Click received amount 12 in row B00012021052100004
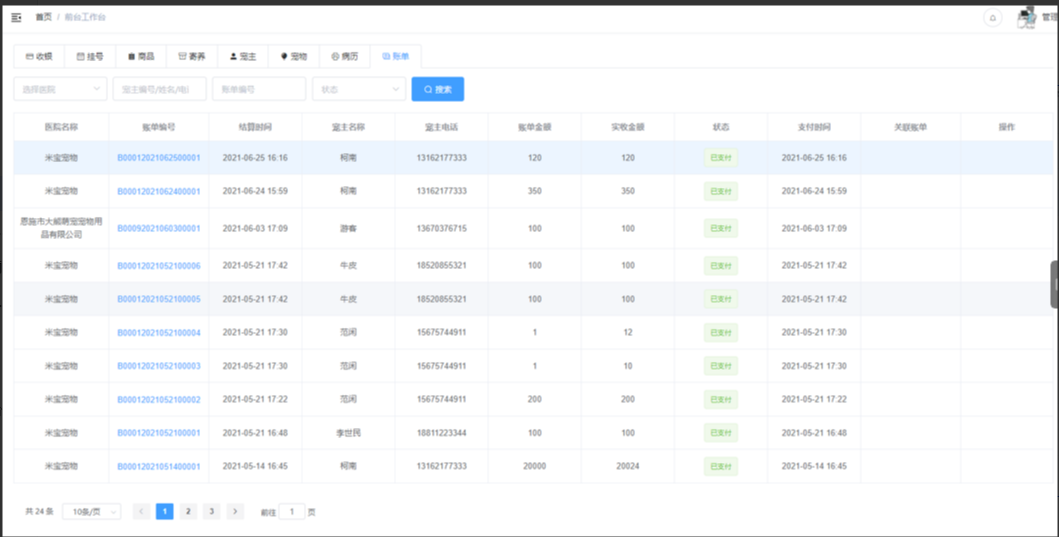1059x537 pixels. pos(628,333)
